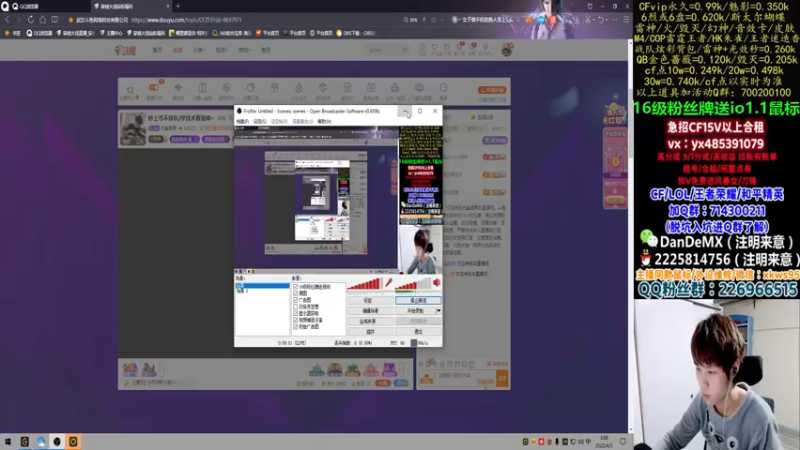
Task: Open the 设定档 menu in OBS
Action: tap(279, 121)
